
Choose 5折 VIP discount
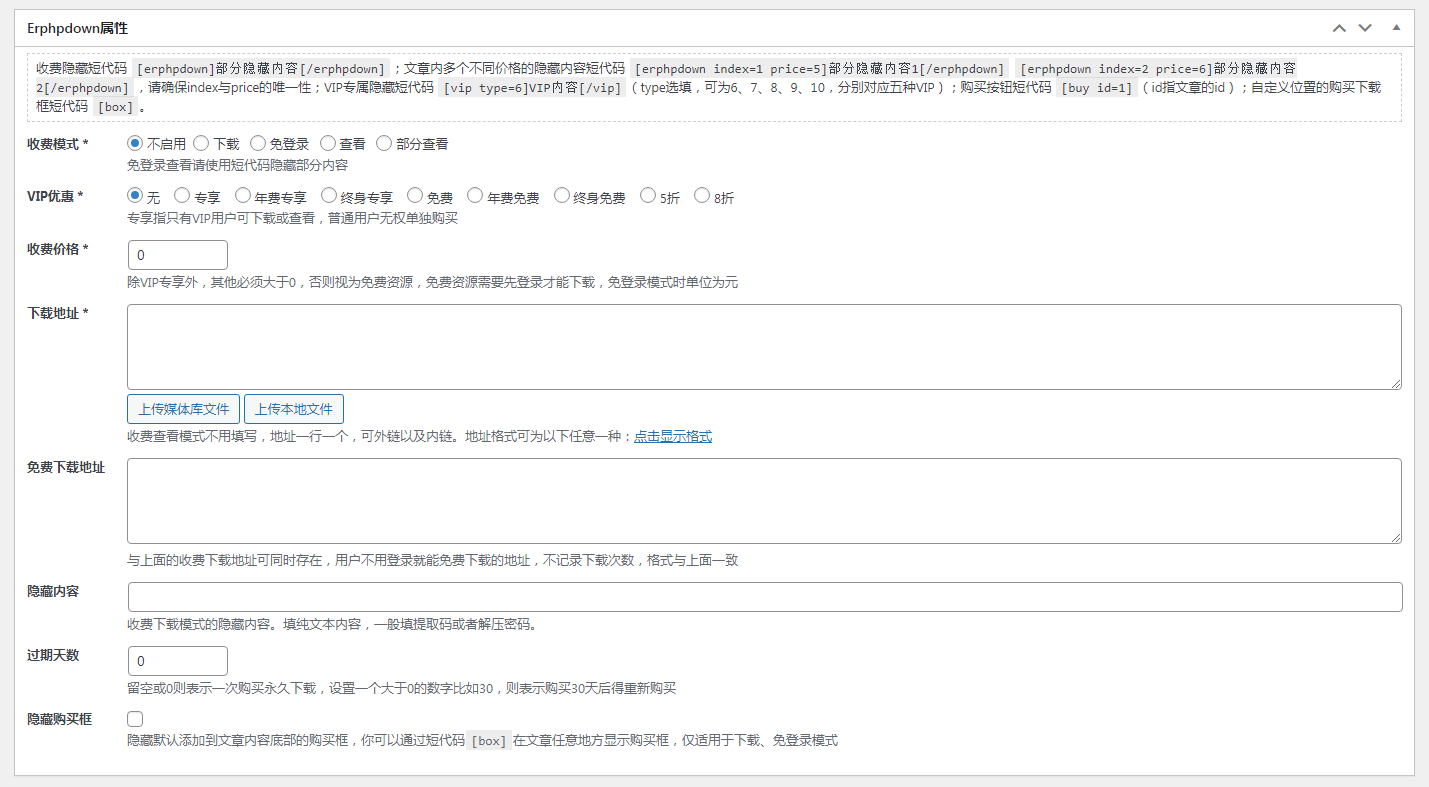(x=648, y=196)
